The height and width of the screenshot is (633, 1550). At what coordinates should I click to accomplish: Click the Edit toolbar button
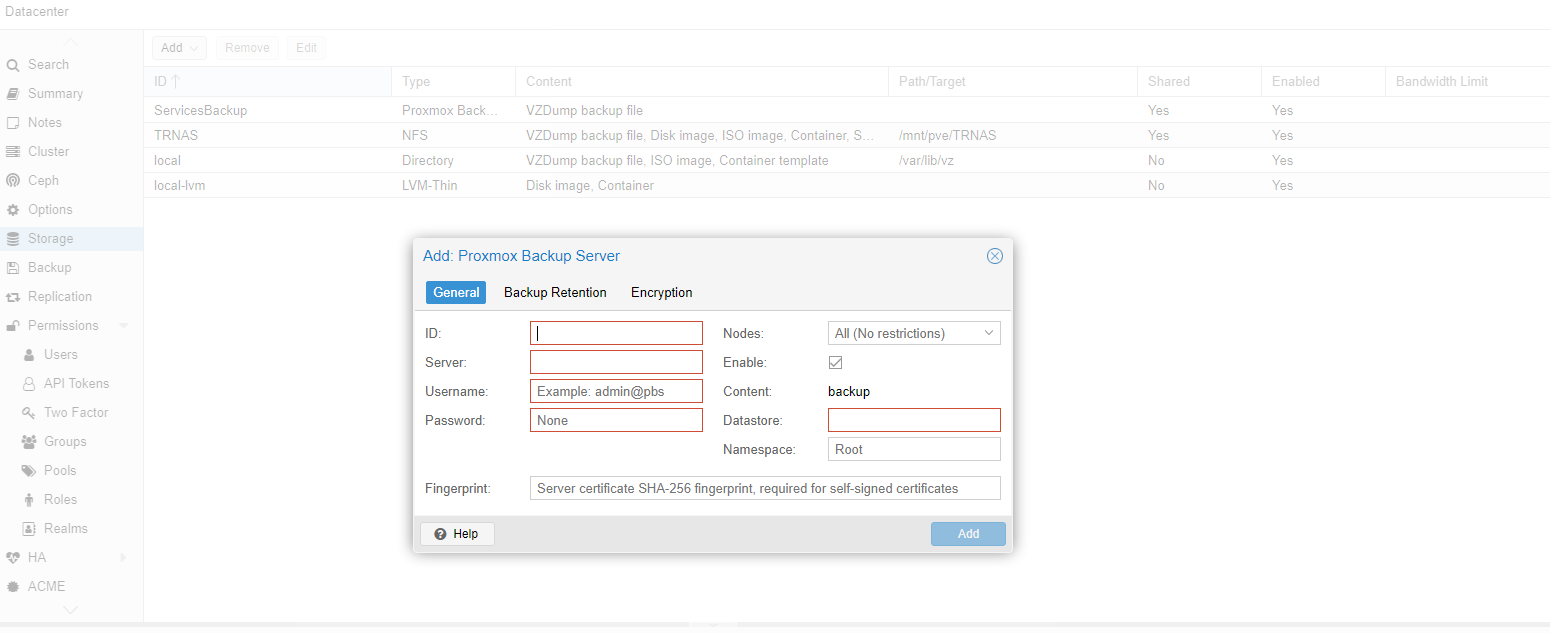(x=306, y=48)
